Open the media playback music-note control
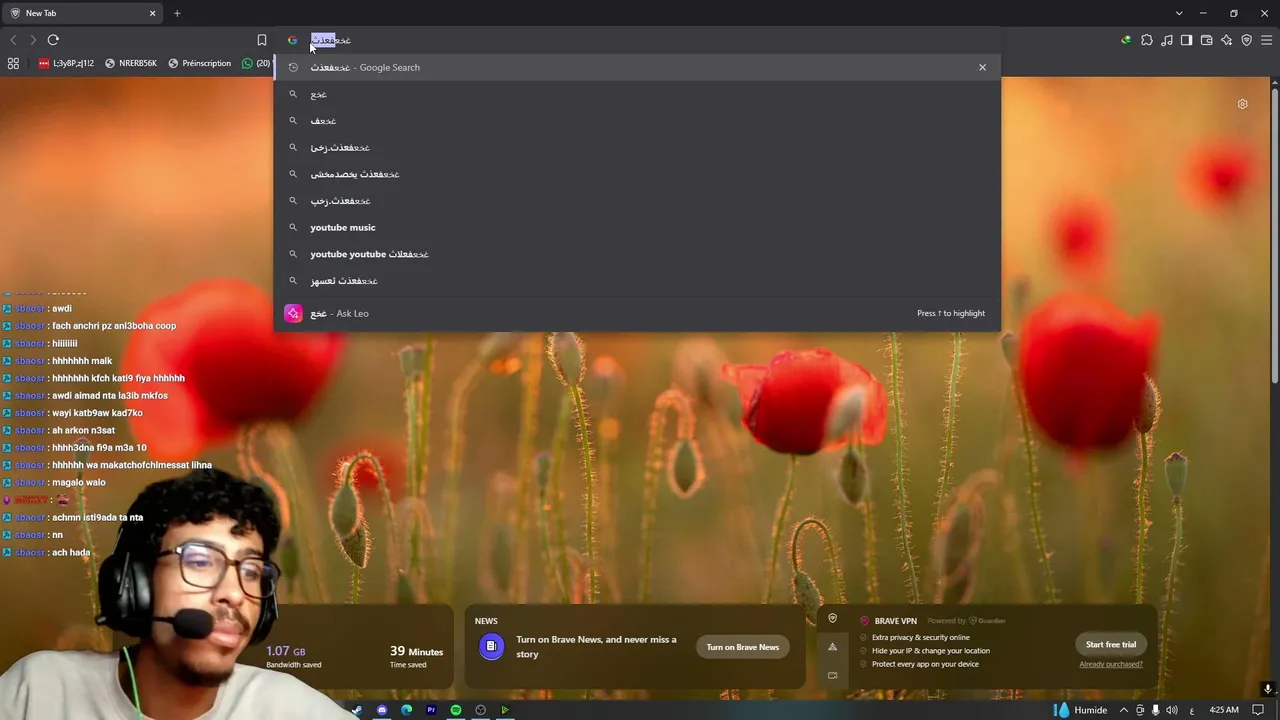 tap(1167, 40)
